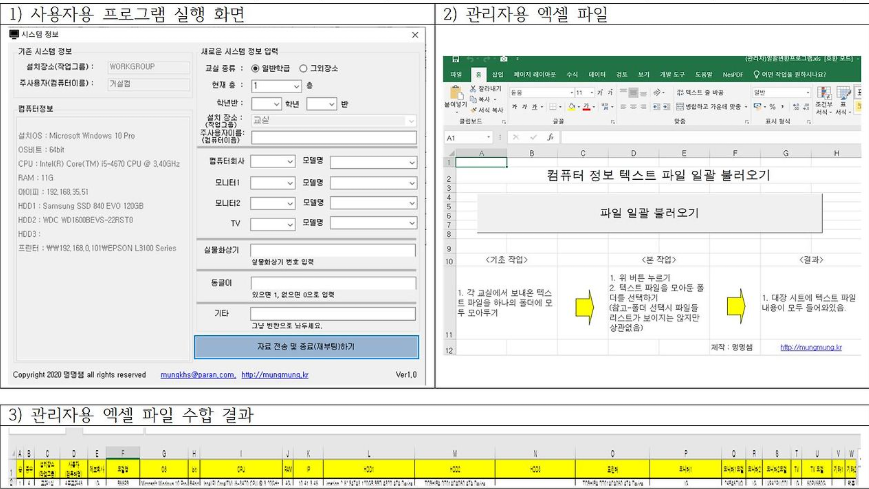This screenshot has height=489, width=869.
Task: Click the Paste (붙여넣기) icon in Excel
Action: point(455,96)
